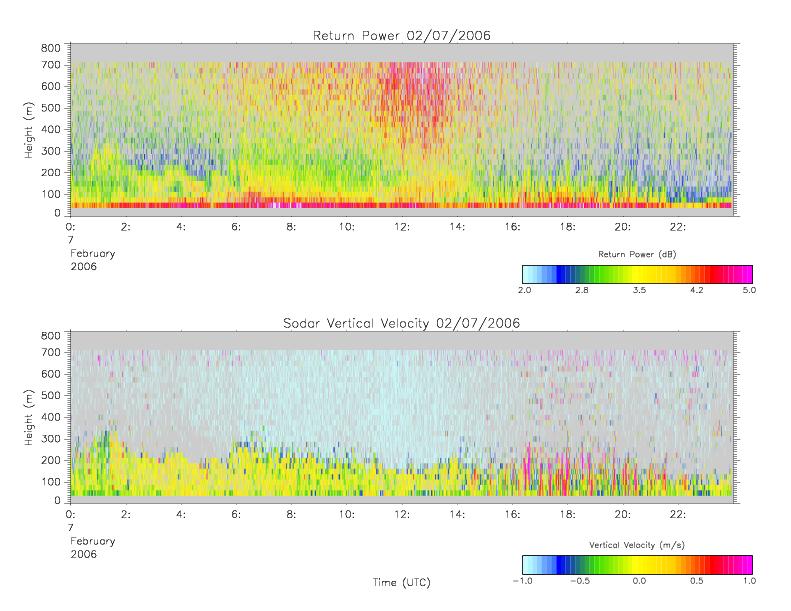Click the 6: time tick under Return Power plot
791x611 pixels.
point(236,227)
